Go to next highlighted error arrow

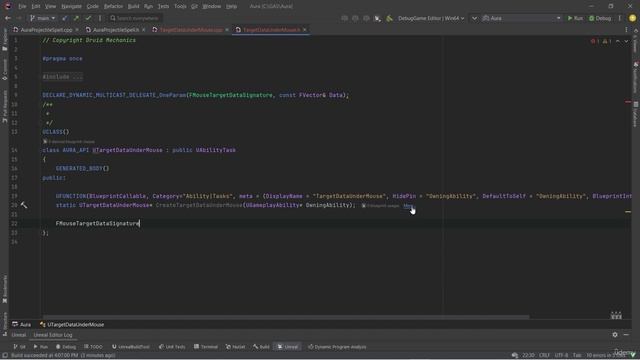pos(626,41)
